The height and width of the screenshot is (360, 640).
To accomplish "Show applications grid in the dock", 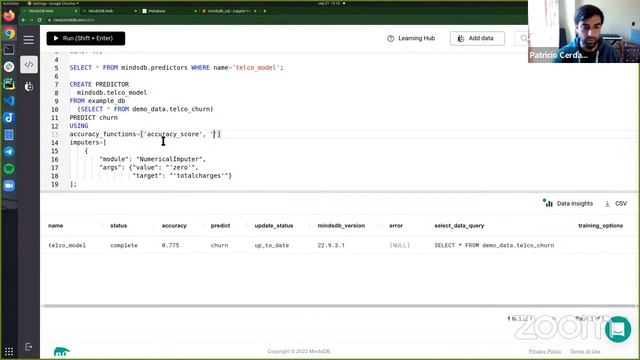I will pyautogui.click(x=9, y=351).
